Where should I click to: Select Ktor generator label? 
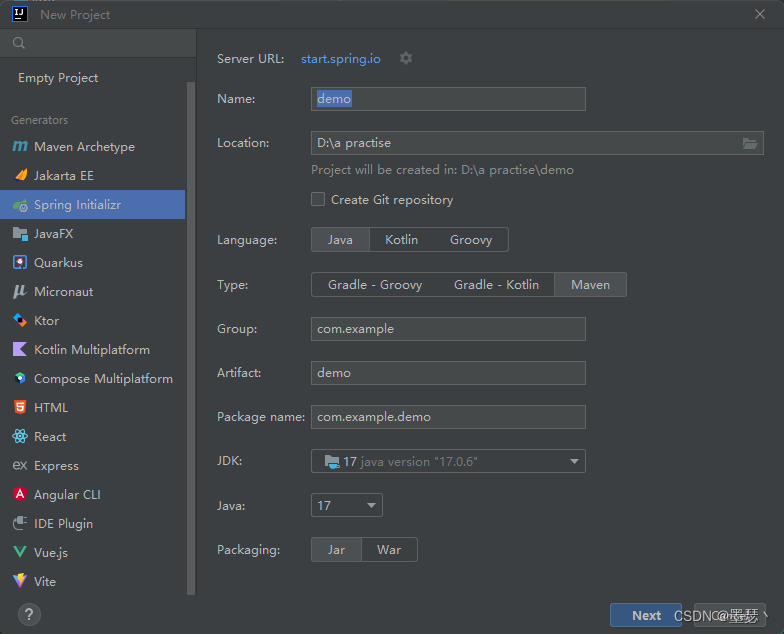[46, 320]
